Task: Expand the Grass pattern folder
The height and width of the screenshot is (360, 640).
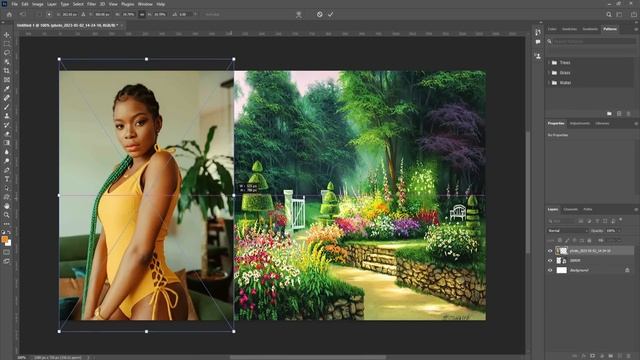Action: tap(549, 73)
